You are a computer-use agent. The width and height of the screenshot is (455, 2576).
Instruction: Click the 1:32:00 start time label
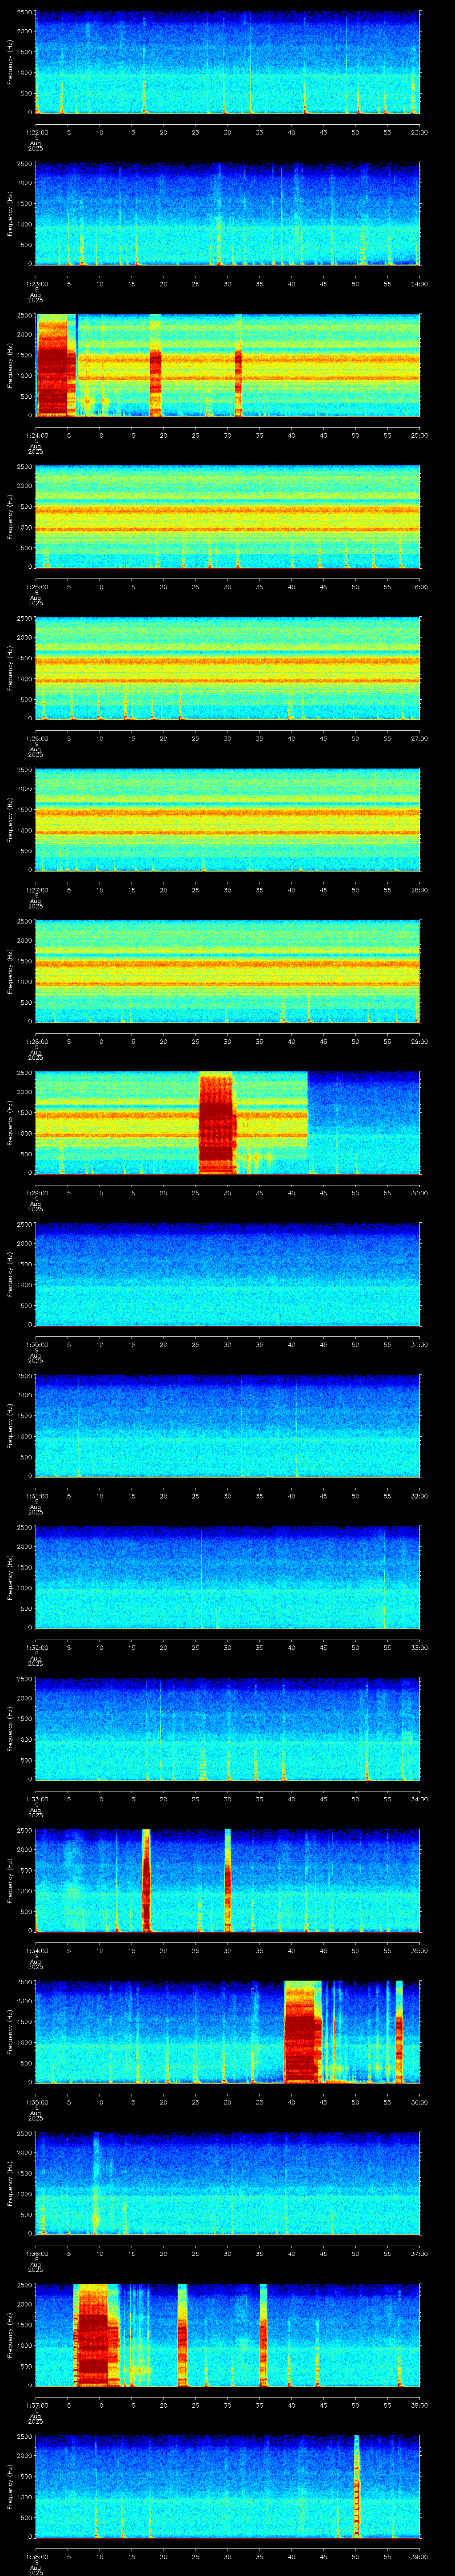coord(36,1647)
